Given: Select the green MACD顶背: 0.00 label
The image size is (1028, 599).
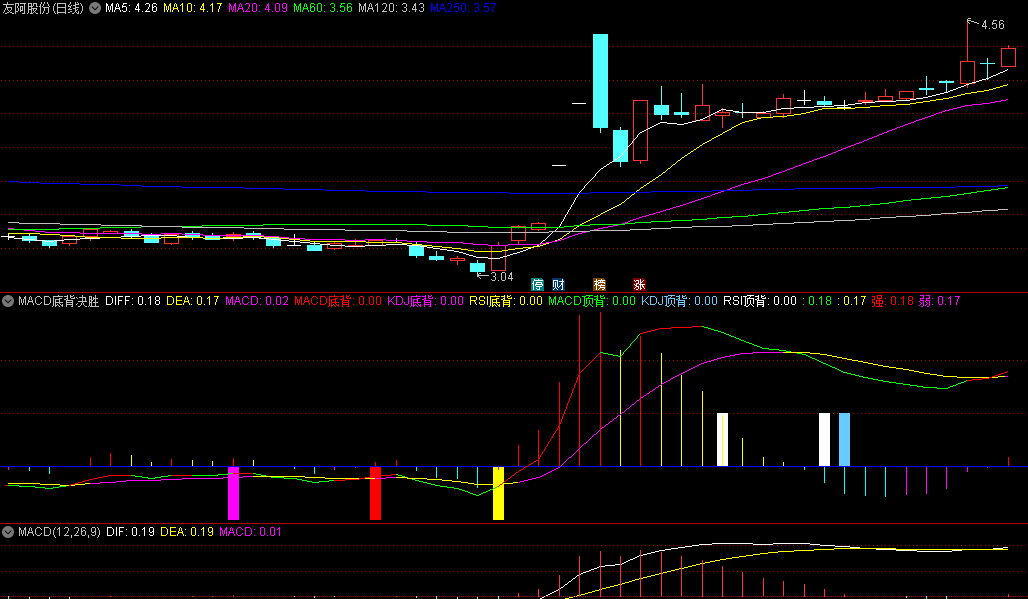Looking at the screenshot, I should 592,301.
